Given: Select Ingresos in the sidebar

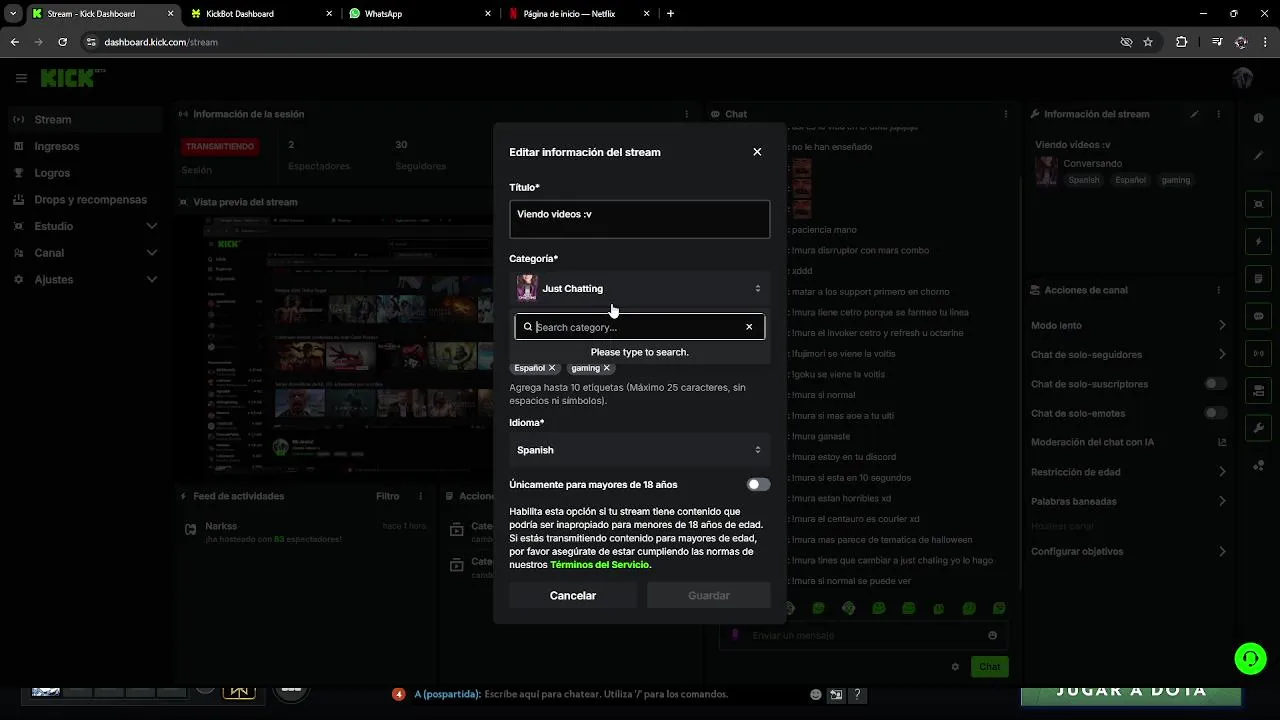Looking at the screenshot, I should point(84,146).
